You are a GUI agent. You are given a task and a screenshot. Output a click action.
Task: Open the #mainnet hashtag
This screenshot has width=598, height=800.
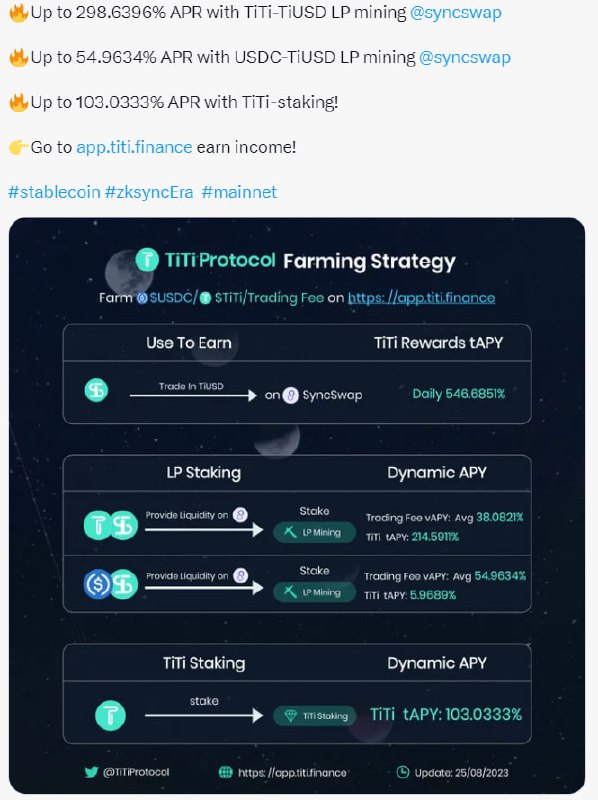(239, 192)
